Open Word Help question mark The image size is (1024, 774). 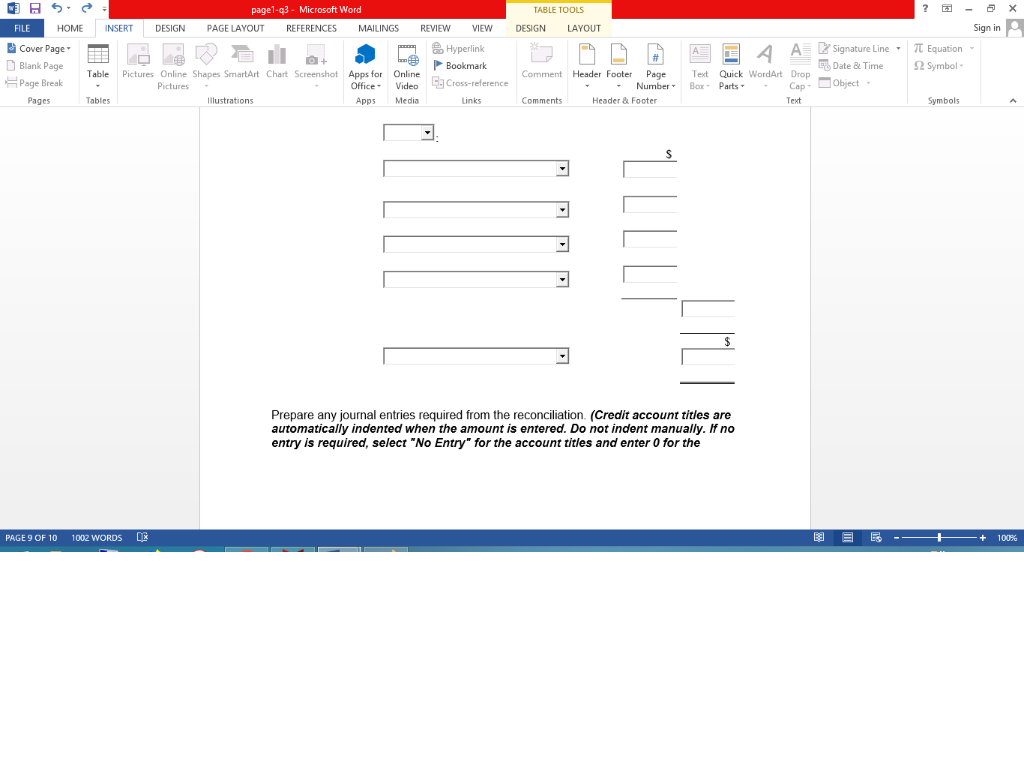pyautogui.click(x=925, y=8)
